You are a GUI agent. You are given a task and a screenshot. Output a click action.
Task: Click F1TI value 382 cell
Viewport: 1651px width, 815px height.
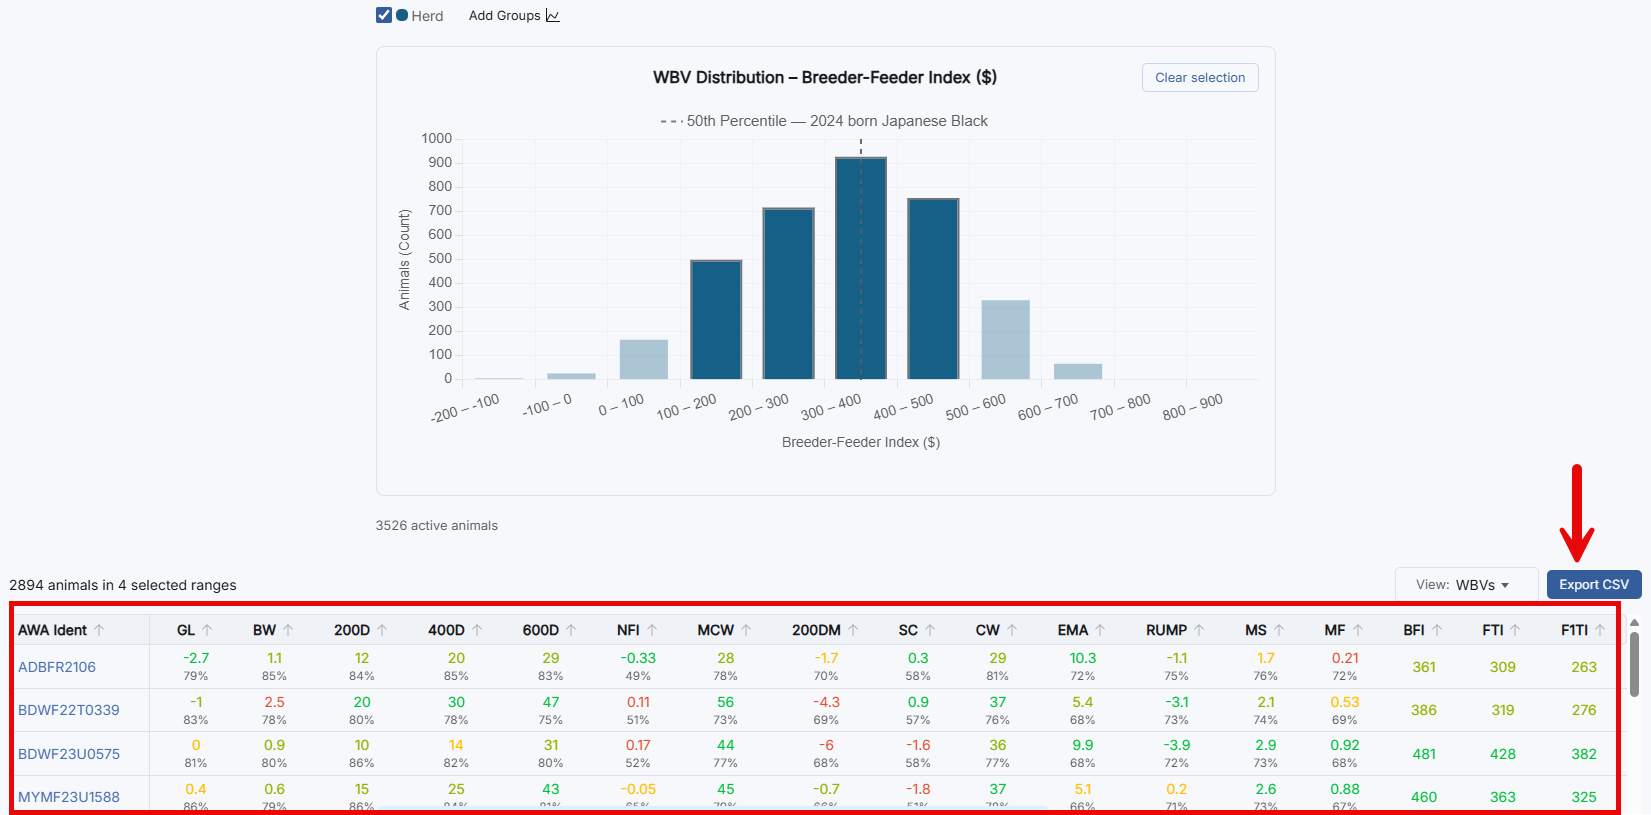point(1584,754)
